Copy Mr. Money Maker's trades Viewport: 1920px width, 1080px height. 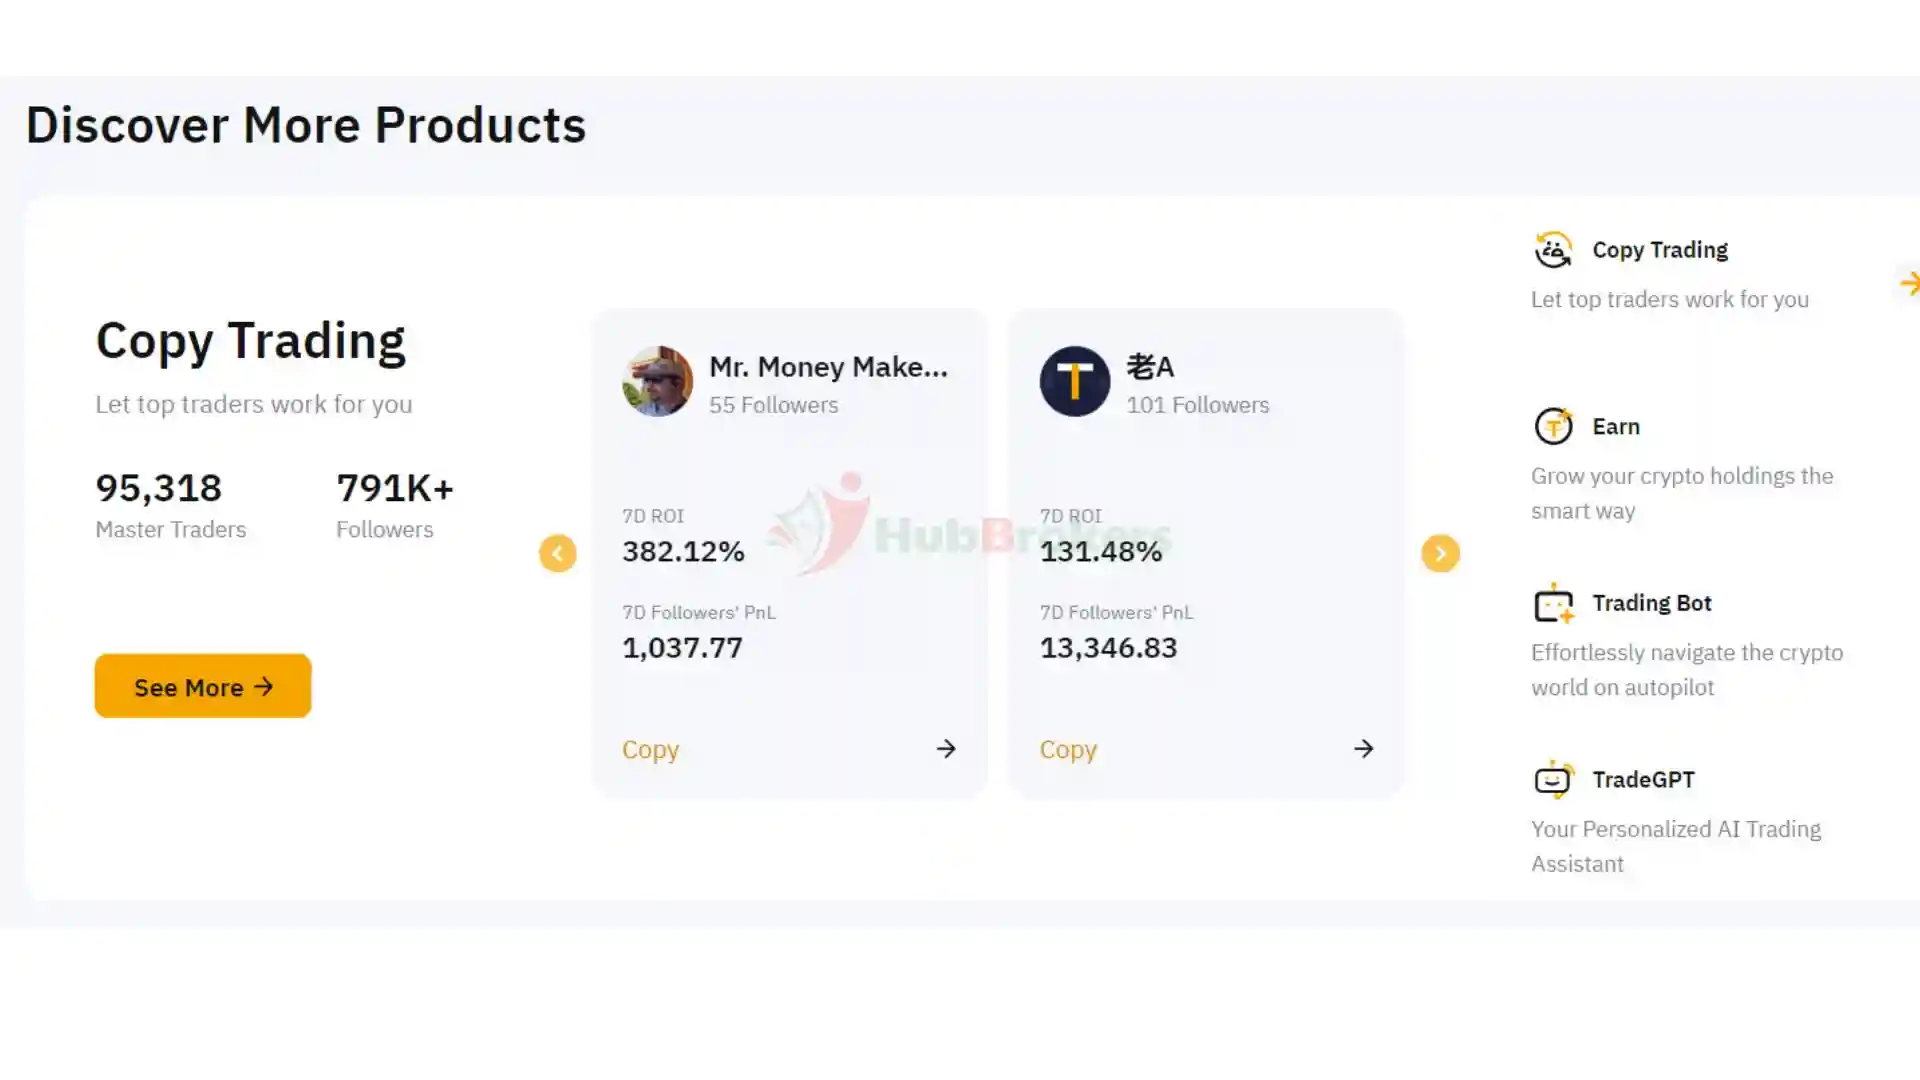click(x=650, y=750)
